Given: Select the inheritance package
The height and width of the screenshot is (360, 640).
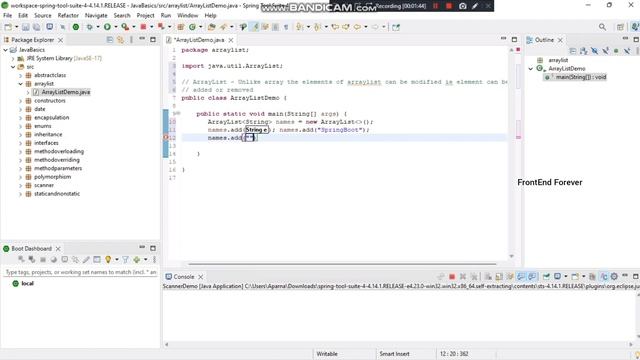Looking at the screenshot, I should click(48, 135).
